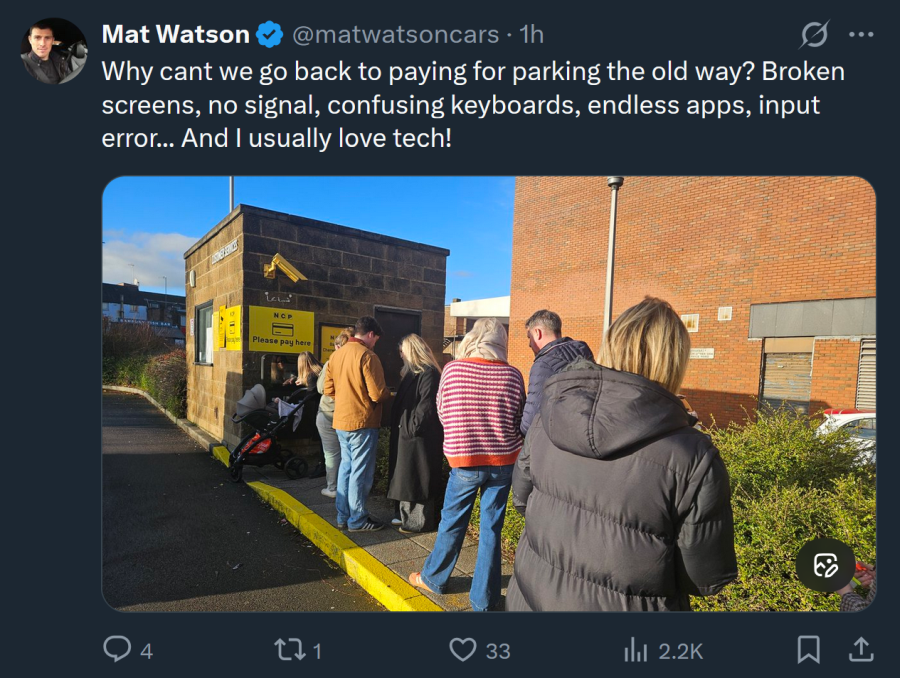Click the Grok explain icon
Image resolution: width=900 pixels, height=678 pixels.
point(815,34)
